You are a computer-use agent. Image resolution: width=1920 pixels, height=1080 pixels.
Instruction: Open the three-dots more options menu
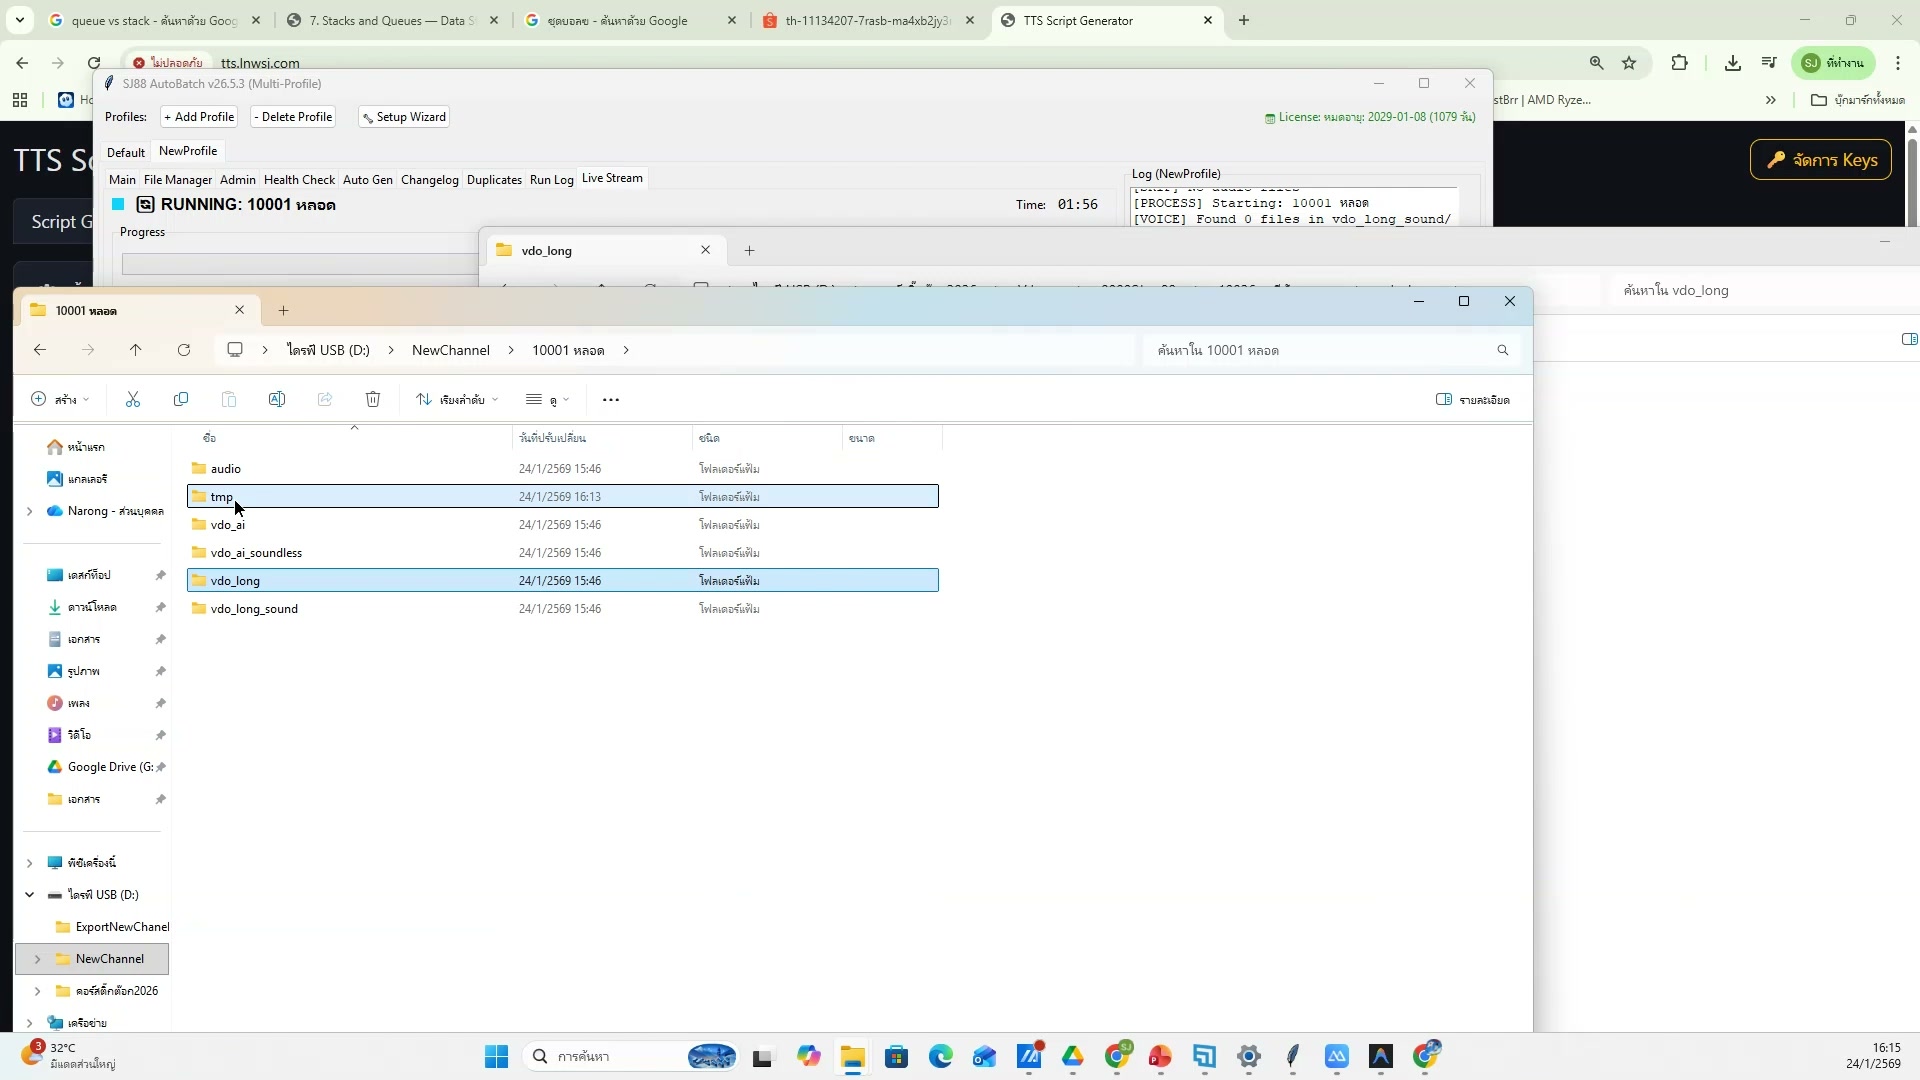point(611,400)
